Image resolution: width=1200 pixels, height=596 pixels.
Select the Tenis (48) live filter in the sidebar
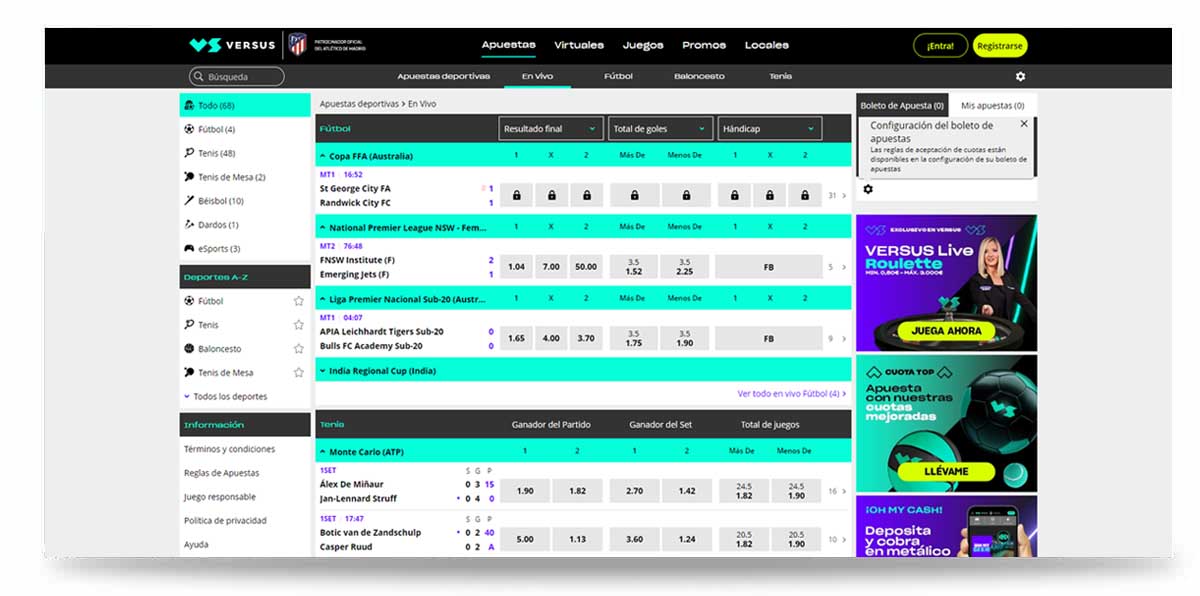pos(245,153)
